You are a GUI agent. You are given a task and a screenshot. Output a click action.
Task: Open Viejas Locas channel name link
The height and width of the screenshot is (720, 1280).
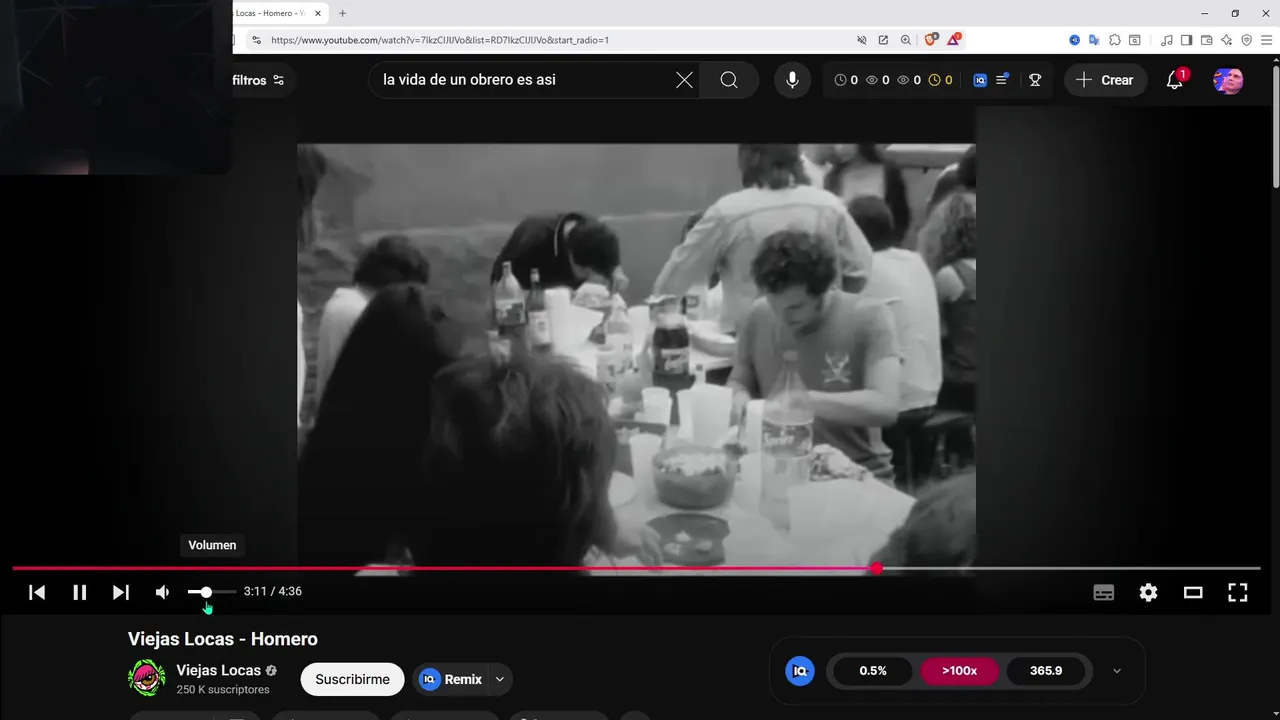tap(219, 670)
